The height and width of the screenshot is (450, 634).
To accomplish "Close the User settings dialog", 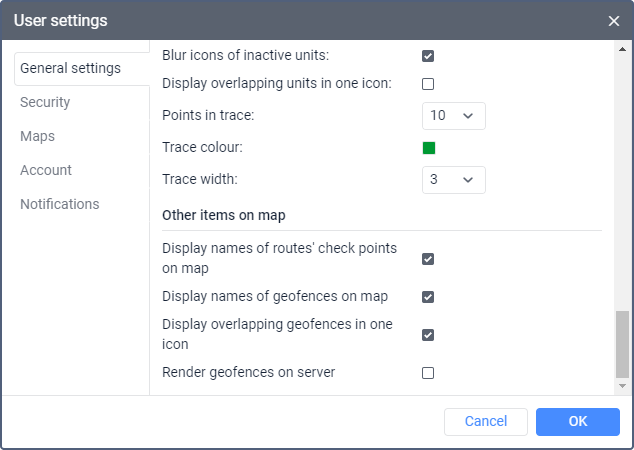I will pyautogui.click(x=614, y=21).
